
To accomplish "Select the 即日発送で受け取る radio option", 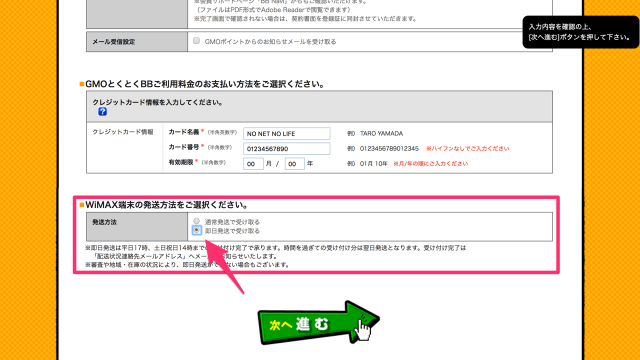I will 196,231.
